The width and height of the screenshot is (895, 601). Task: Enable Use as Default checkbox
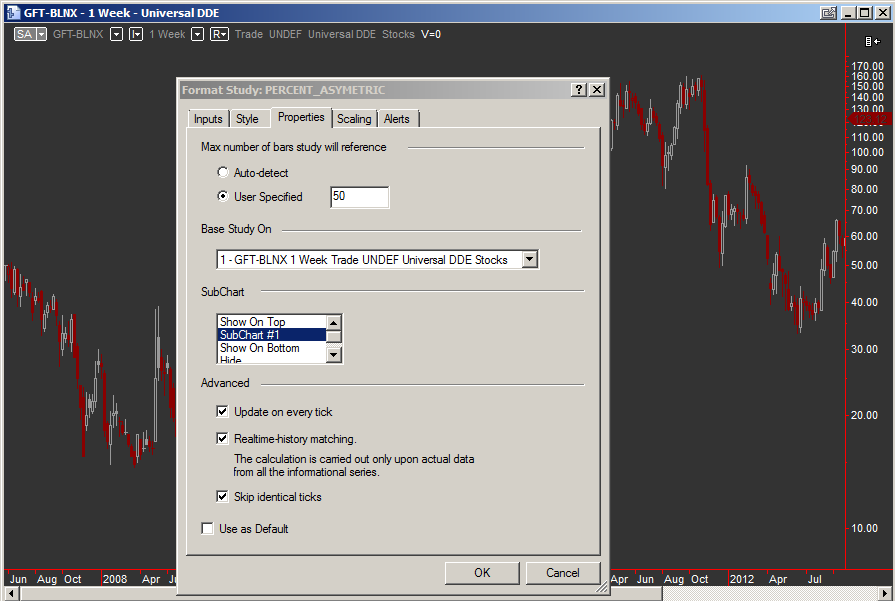[208, 529]
